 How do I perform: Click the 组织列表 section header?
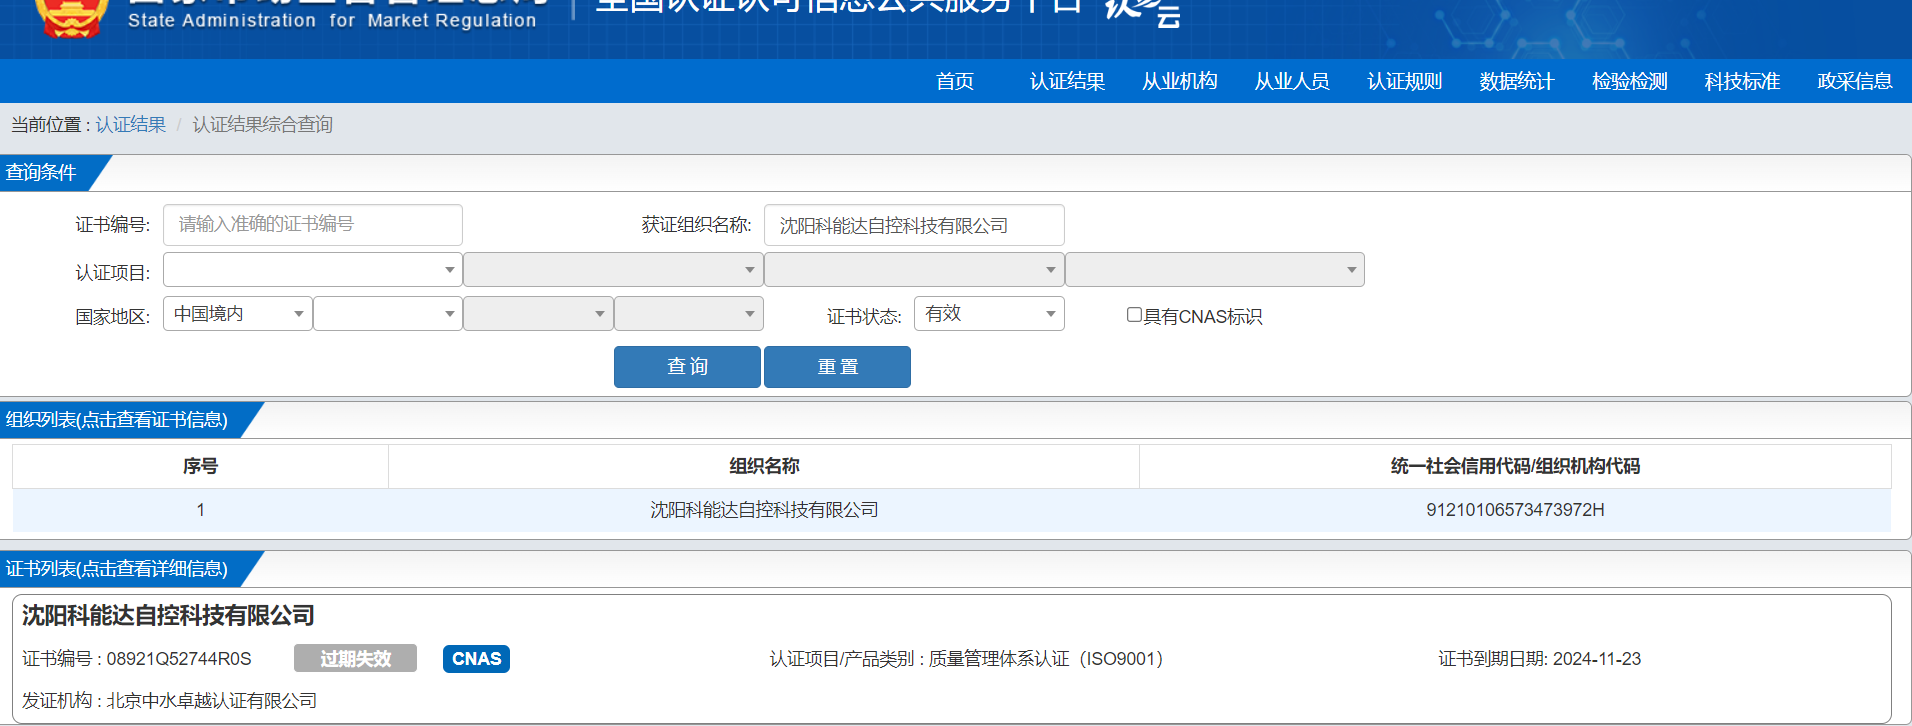point(117,420)
